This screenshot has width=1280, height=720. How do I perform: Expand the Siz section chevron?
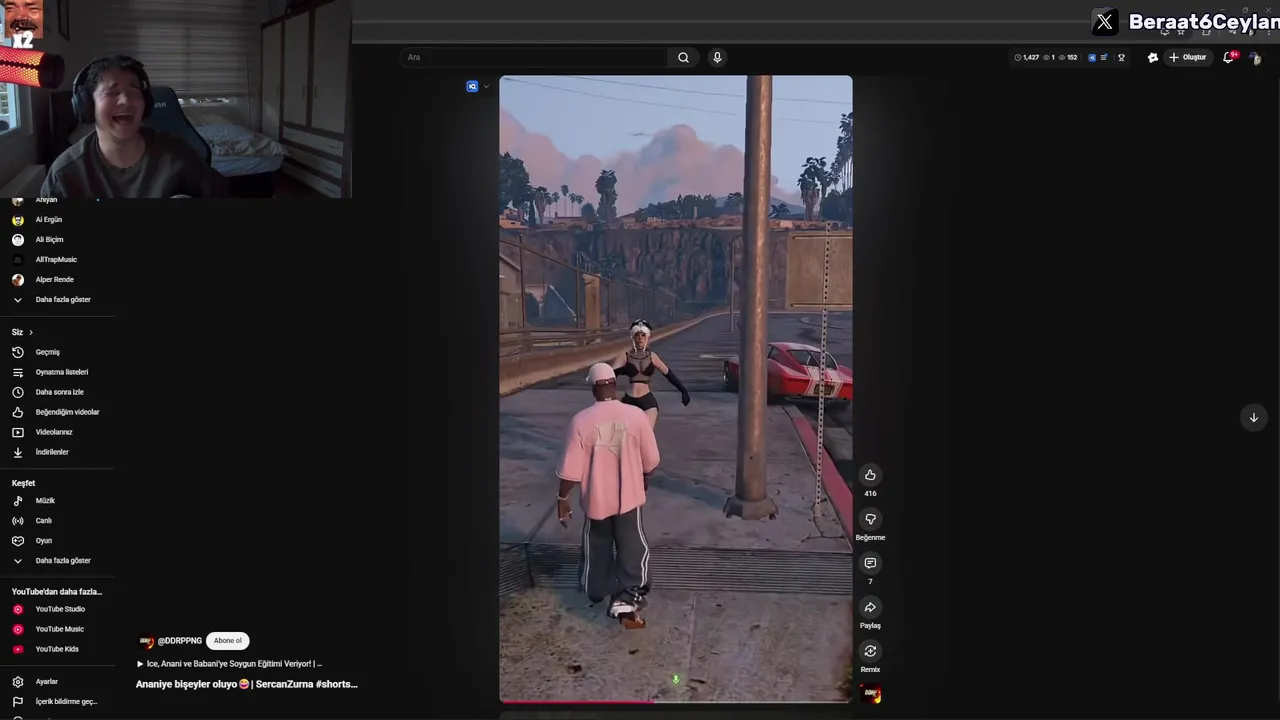point(31,332)
